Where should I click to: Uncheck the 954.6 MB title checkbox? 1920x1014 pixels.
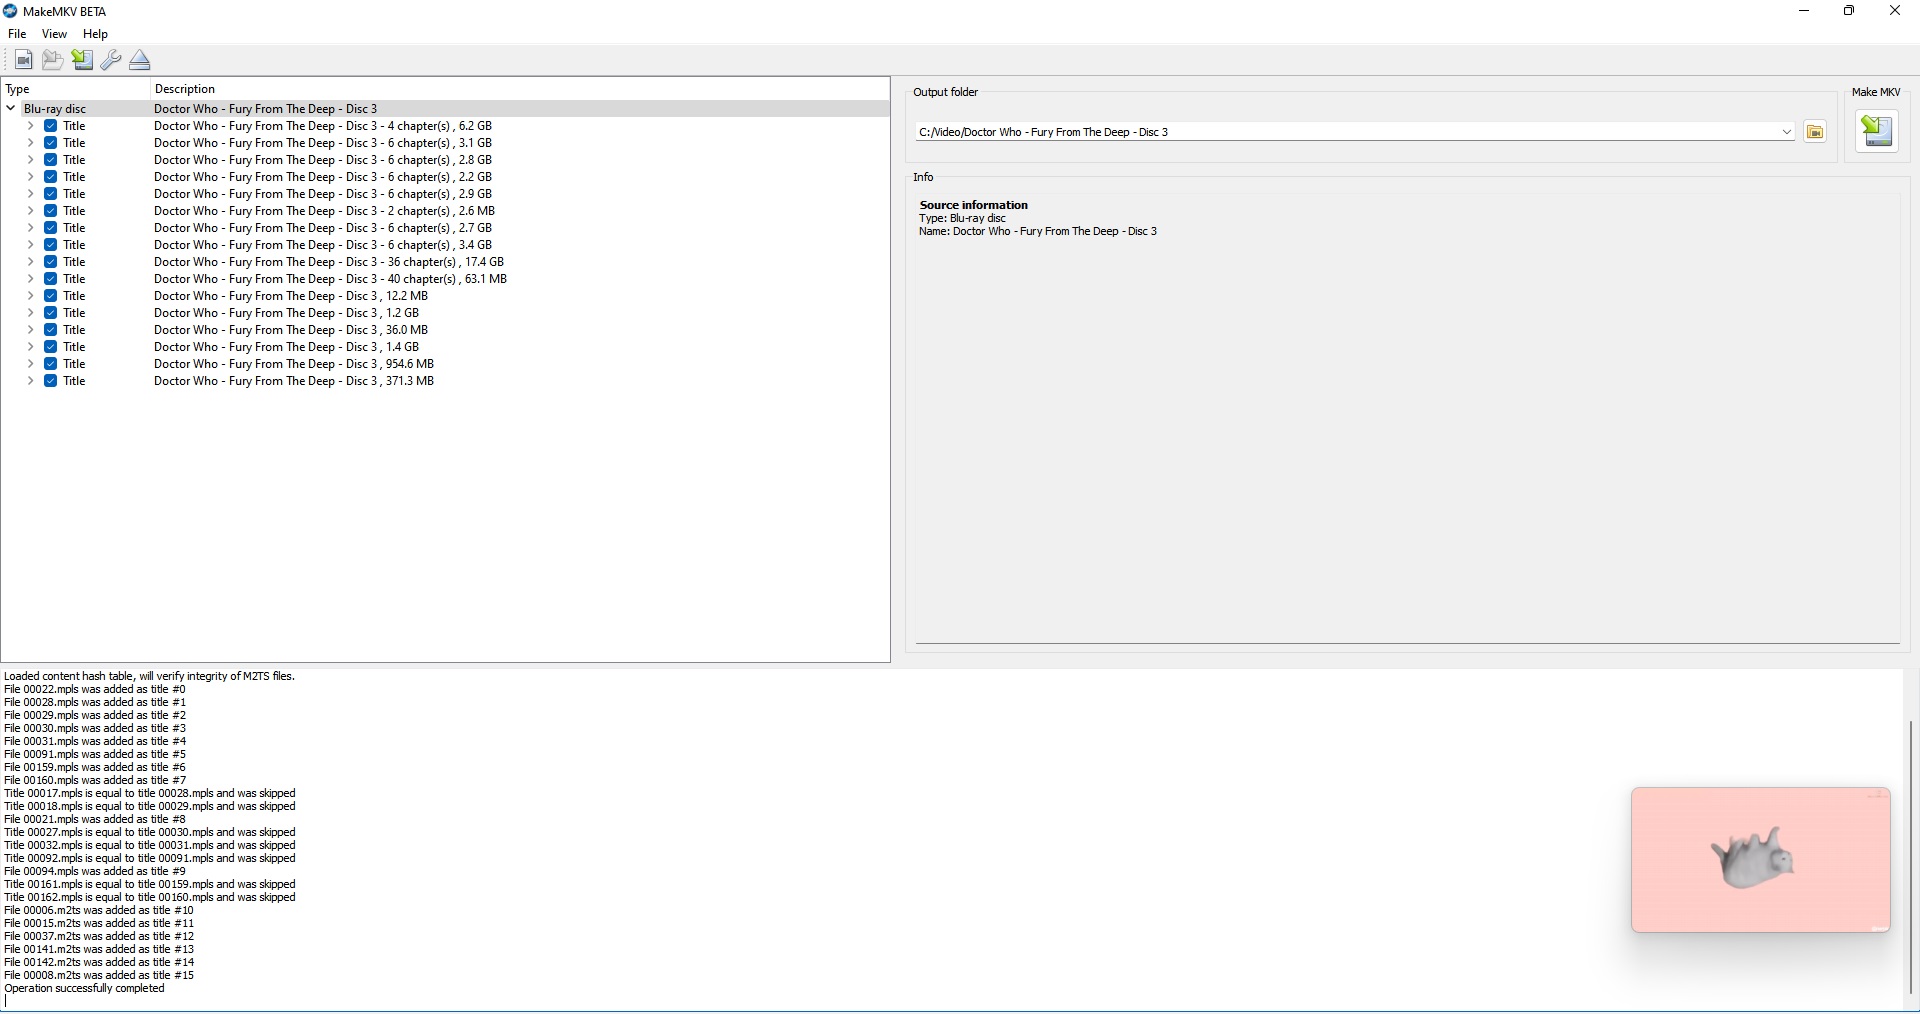(x=50, y=364)
